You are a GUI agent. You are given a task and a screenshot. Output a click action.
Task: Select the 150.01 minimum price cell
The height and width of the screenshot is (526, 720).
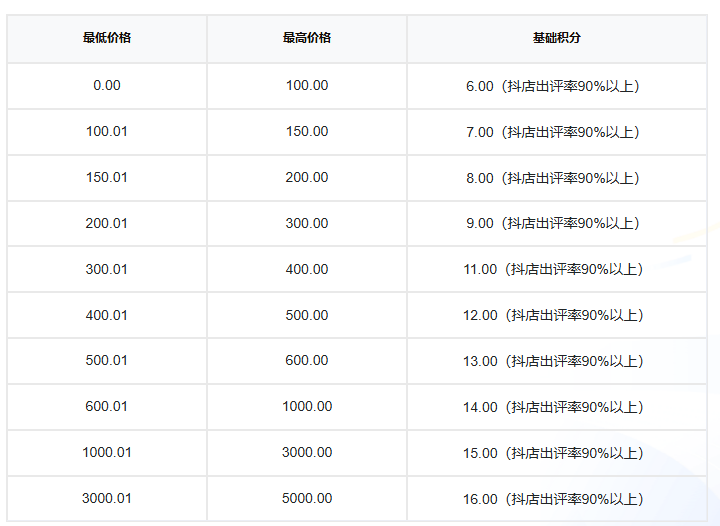107,178
